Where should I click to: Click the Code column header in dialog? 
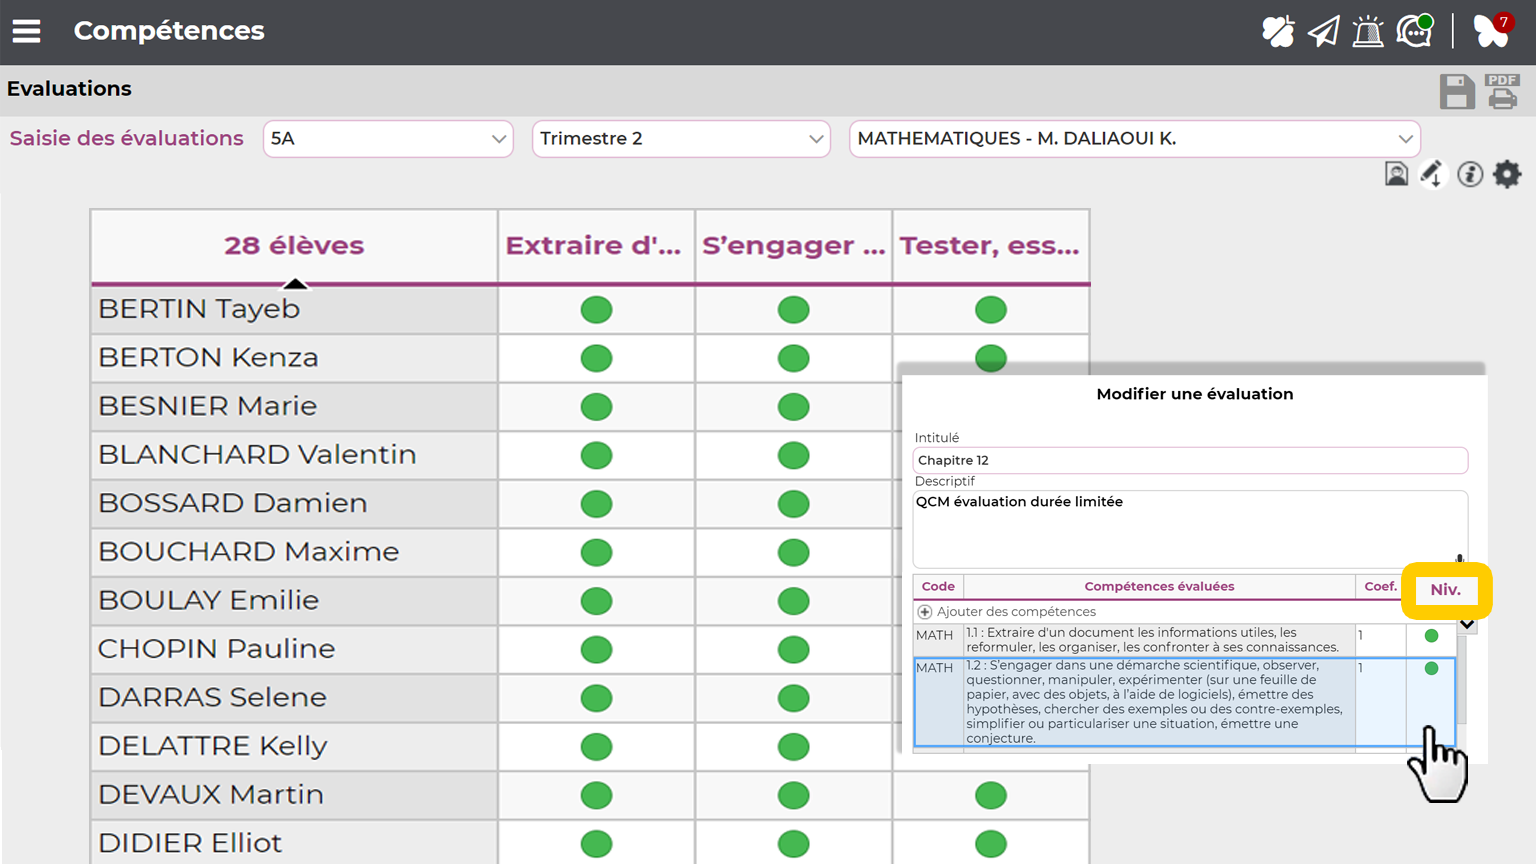[x=938, y=587]
